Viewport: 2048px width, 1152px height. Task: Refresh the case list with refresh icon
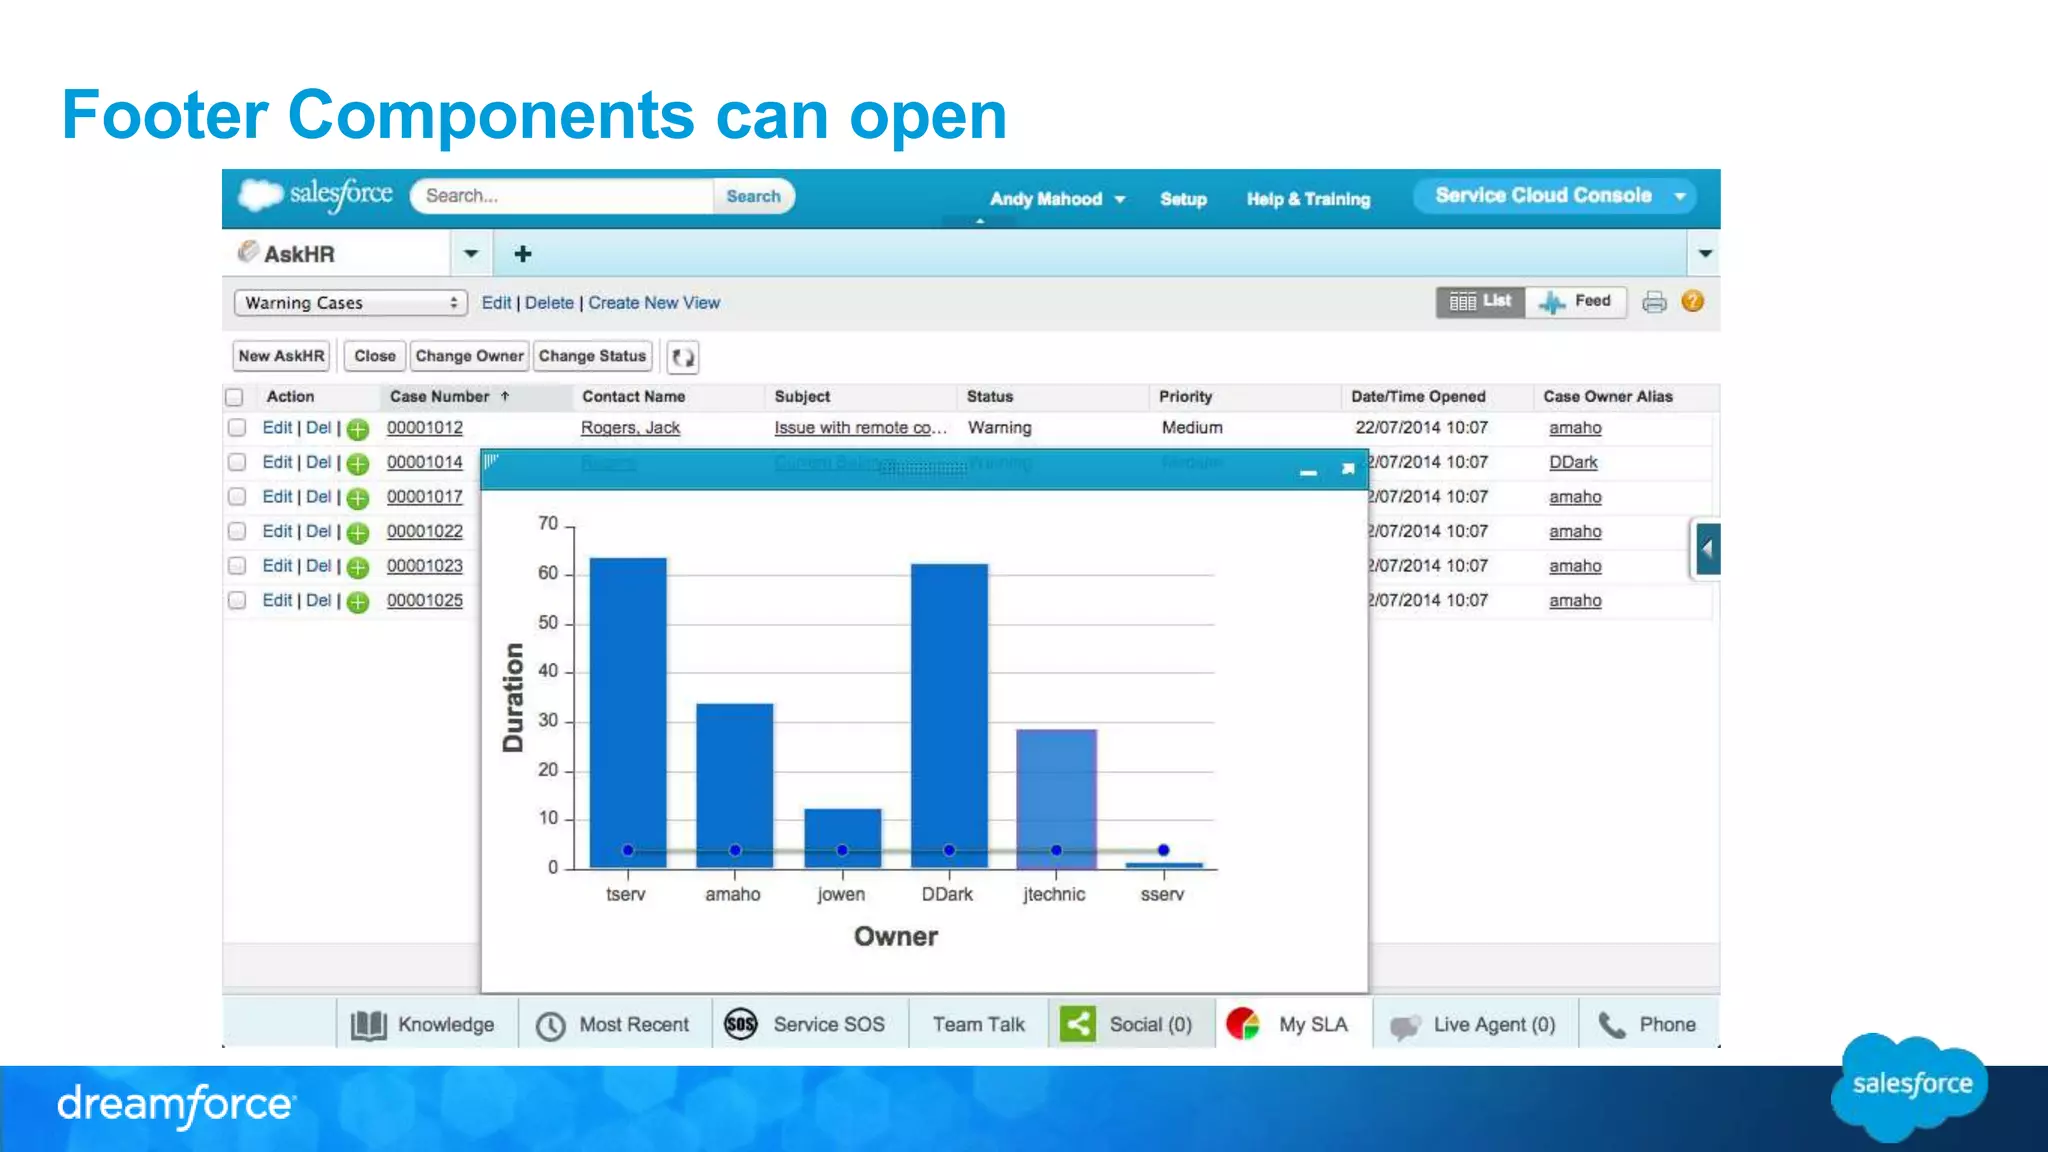pyautogui.click(x=683, y=357)
